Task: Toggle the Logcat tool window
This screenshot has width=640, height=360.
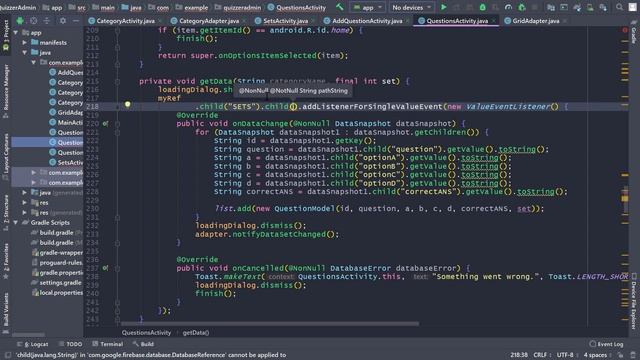Action: [x=33, y=344]
